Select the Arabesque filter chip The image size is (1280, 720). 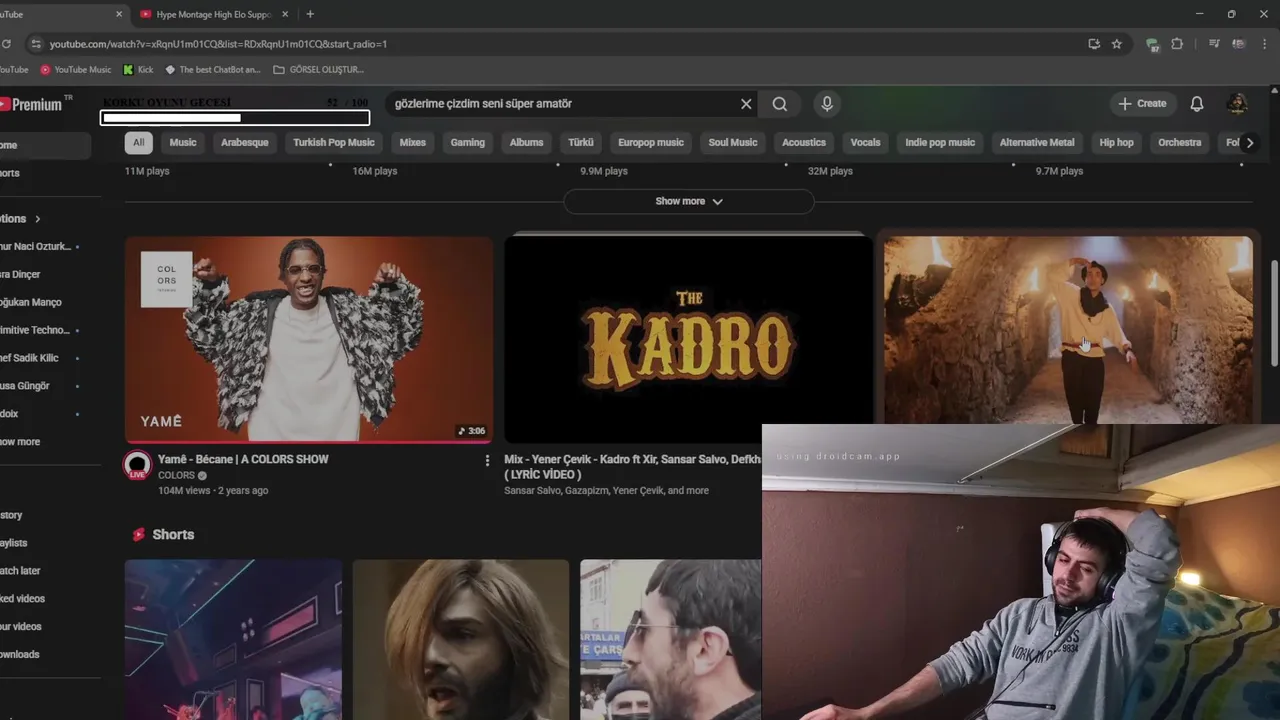tap(245, 143)
